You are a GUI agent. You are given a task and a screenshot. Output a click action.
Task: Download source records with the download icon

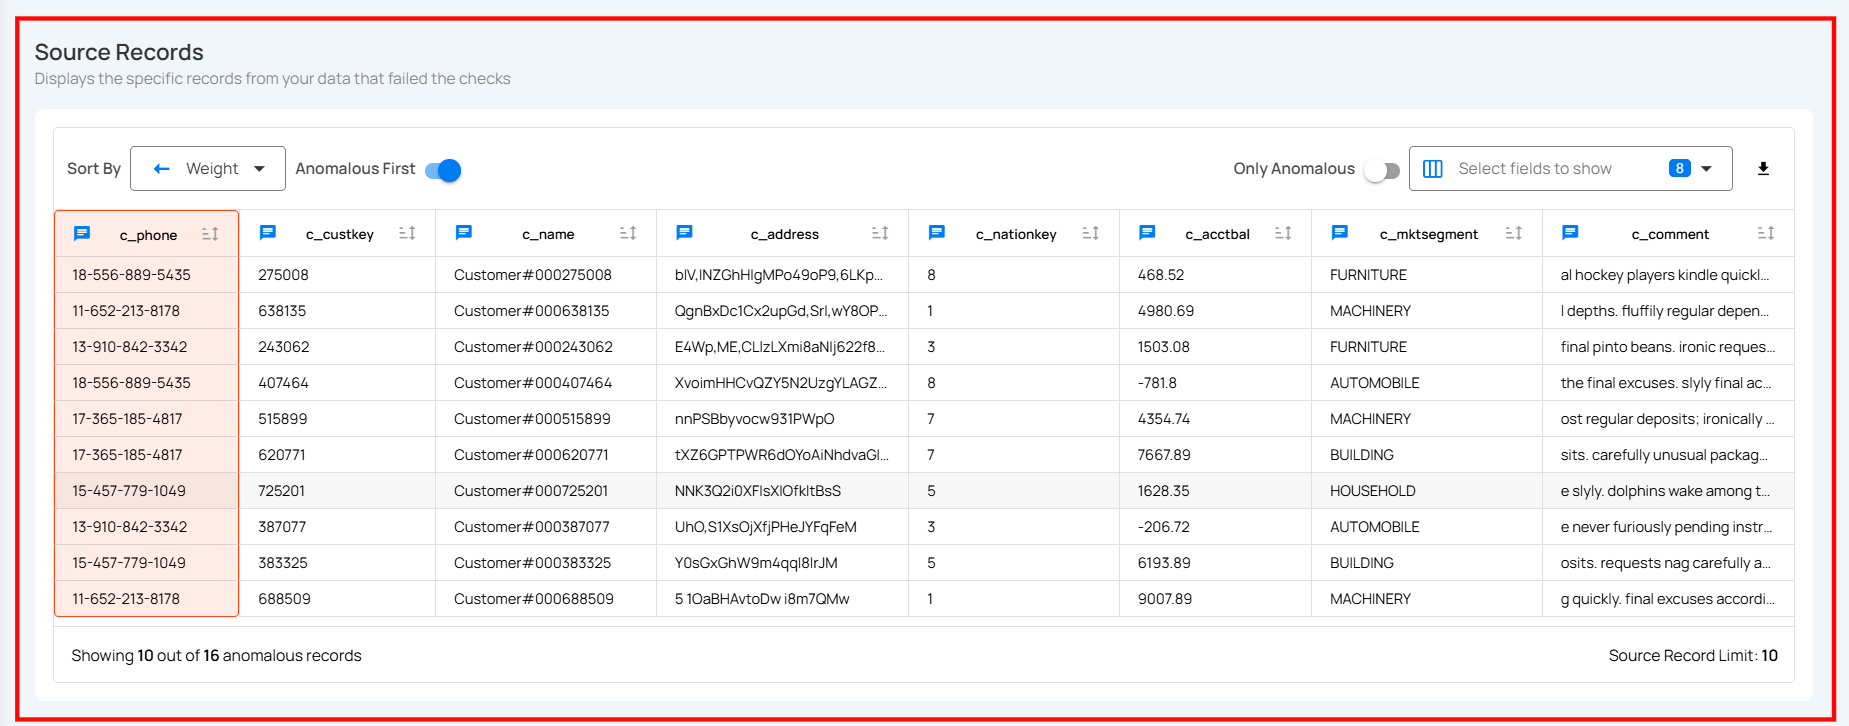click(1763, 169)
